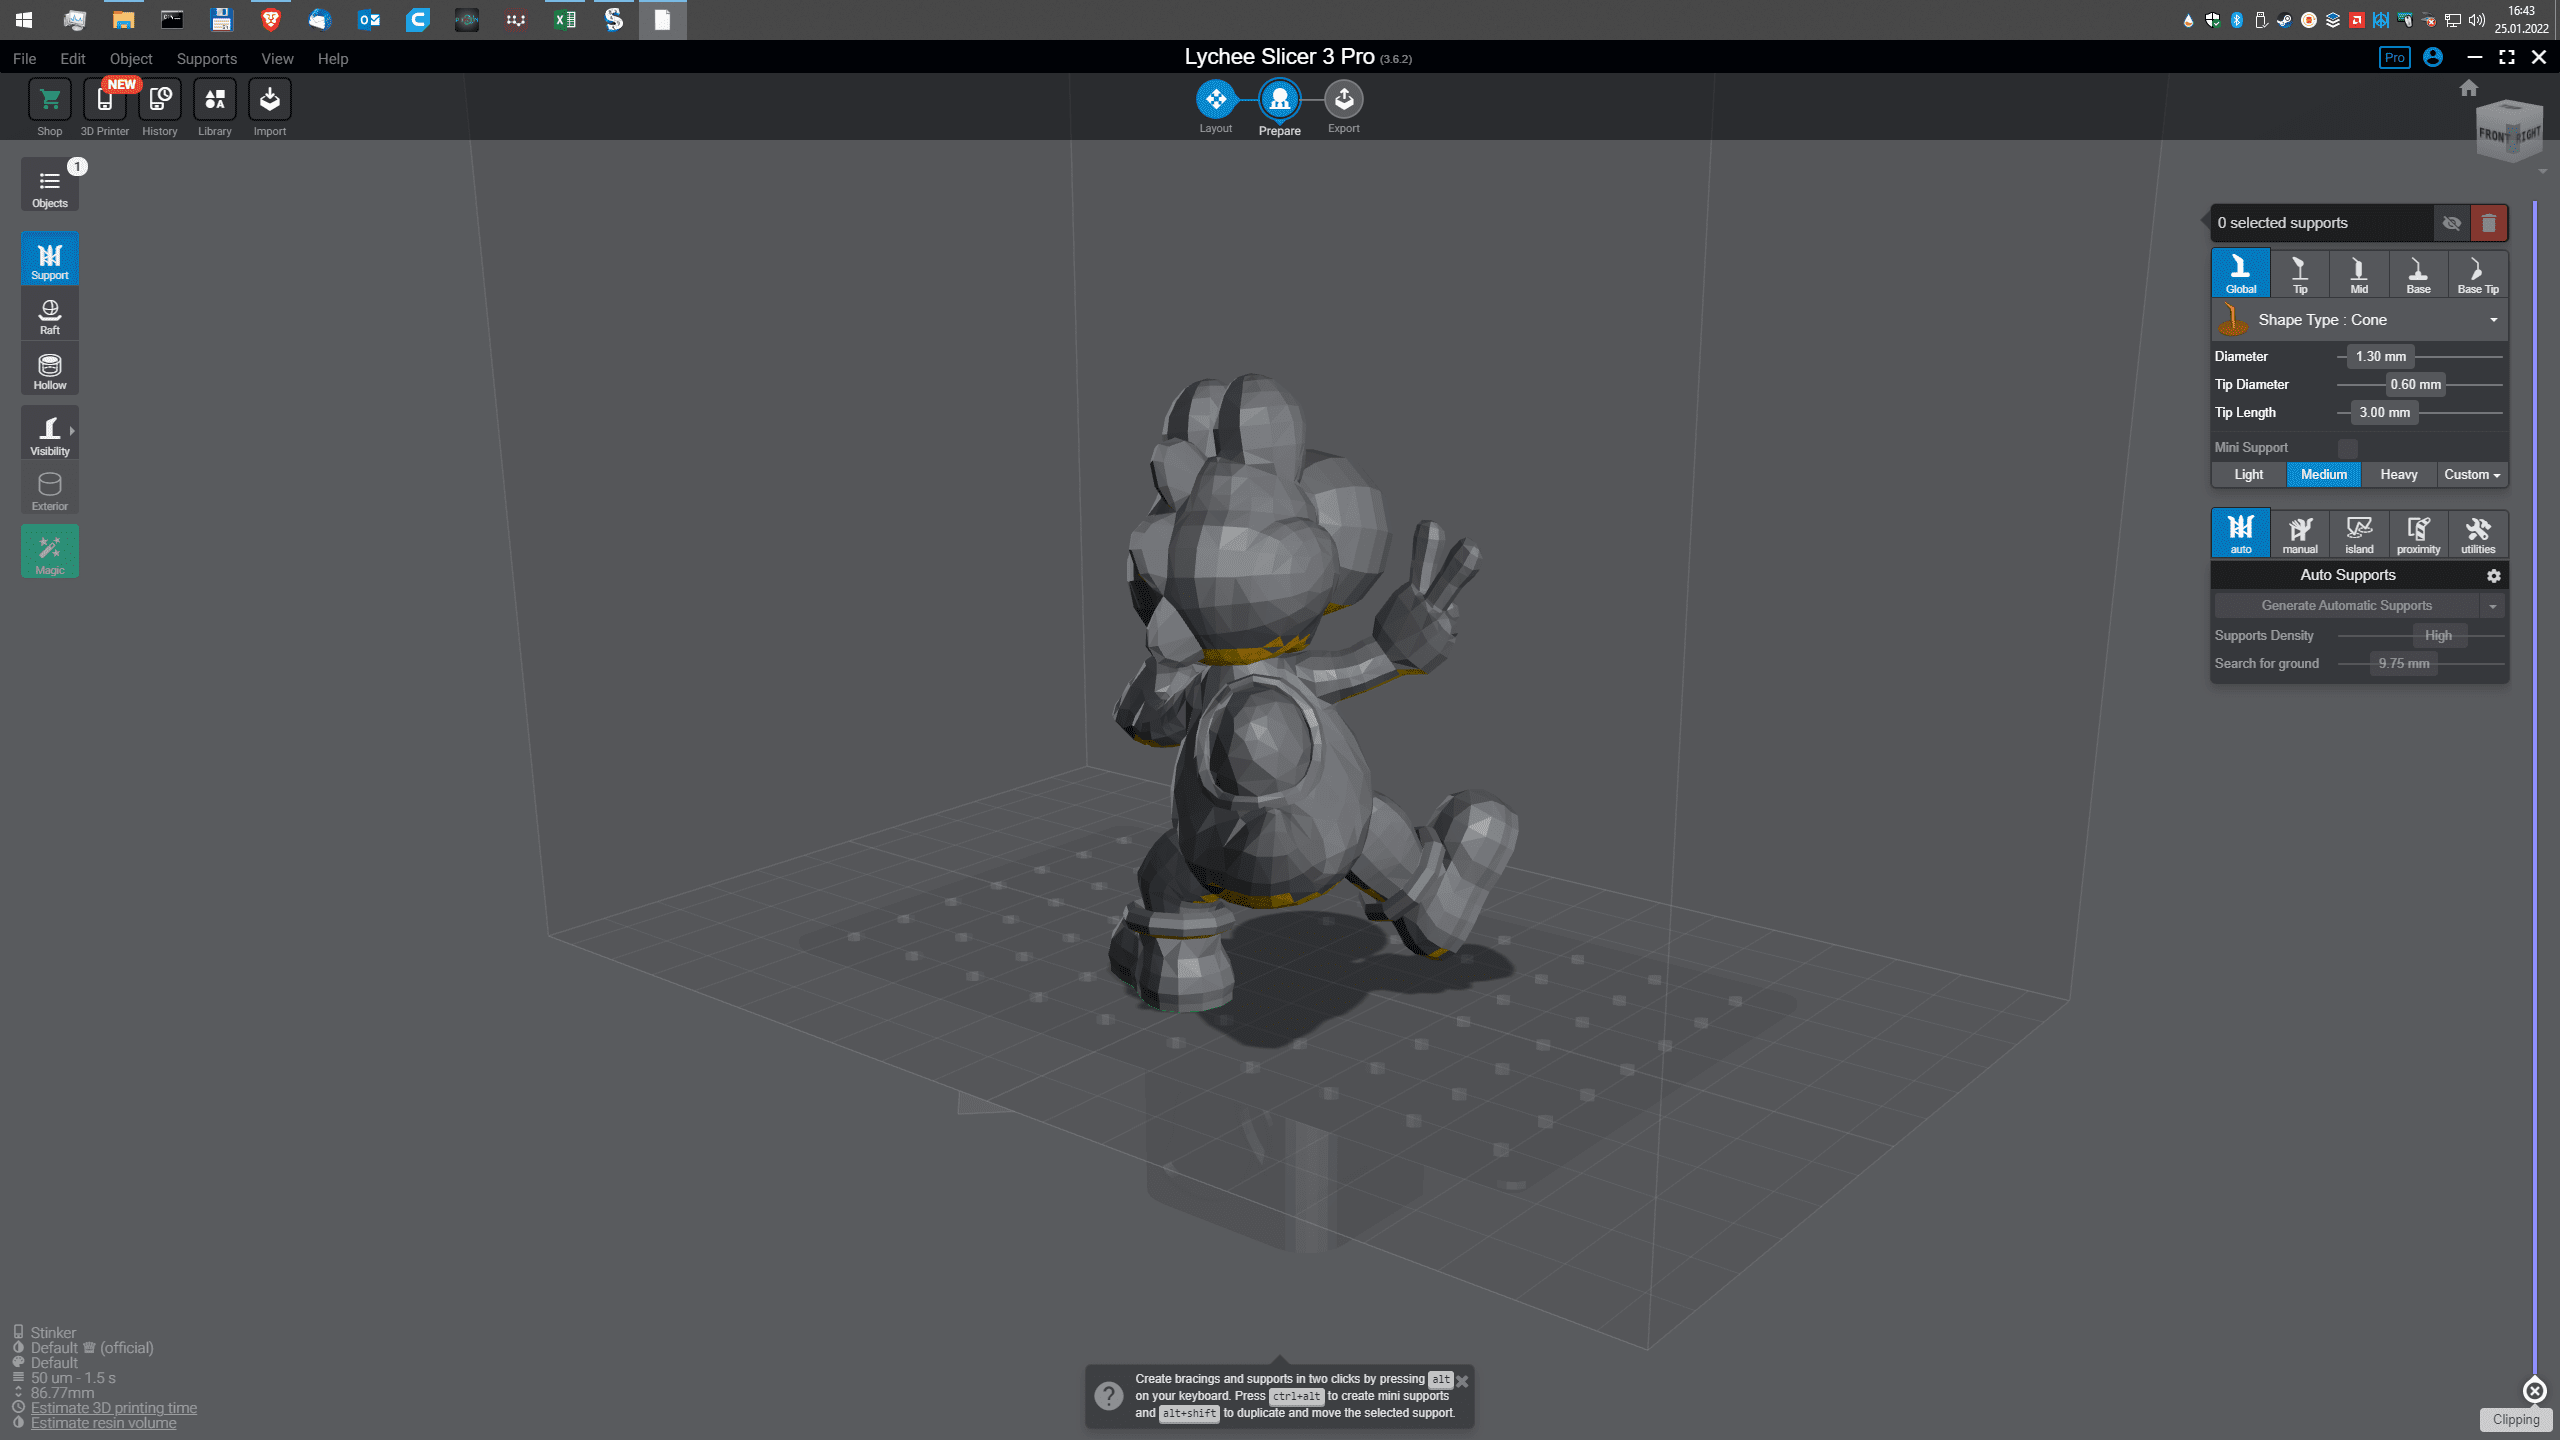
Task: Switch to manual supports mode
Action: pyautogui.click(x=2299, y=534)
